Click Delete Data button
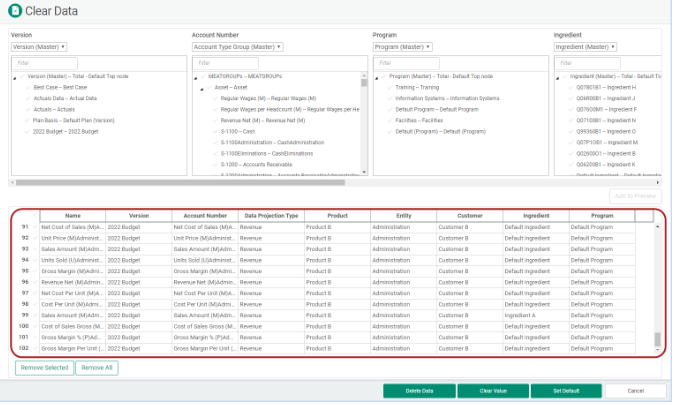The width and height of the screenshot is (674, 405). tap(419, 391)
